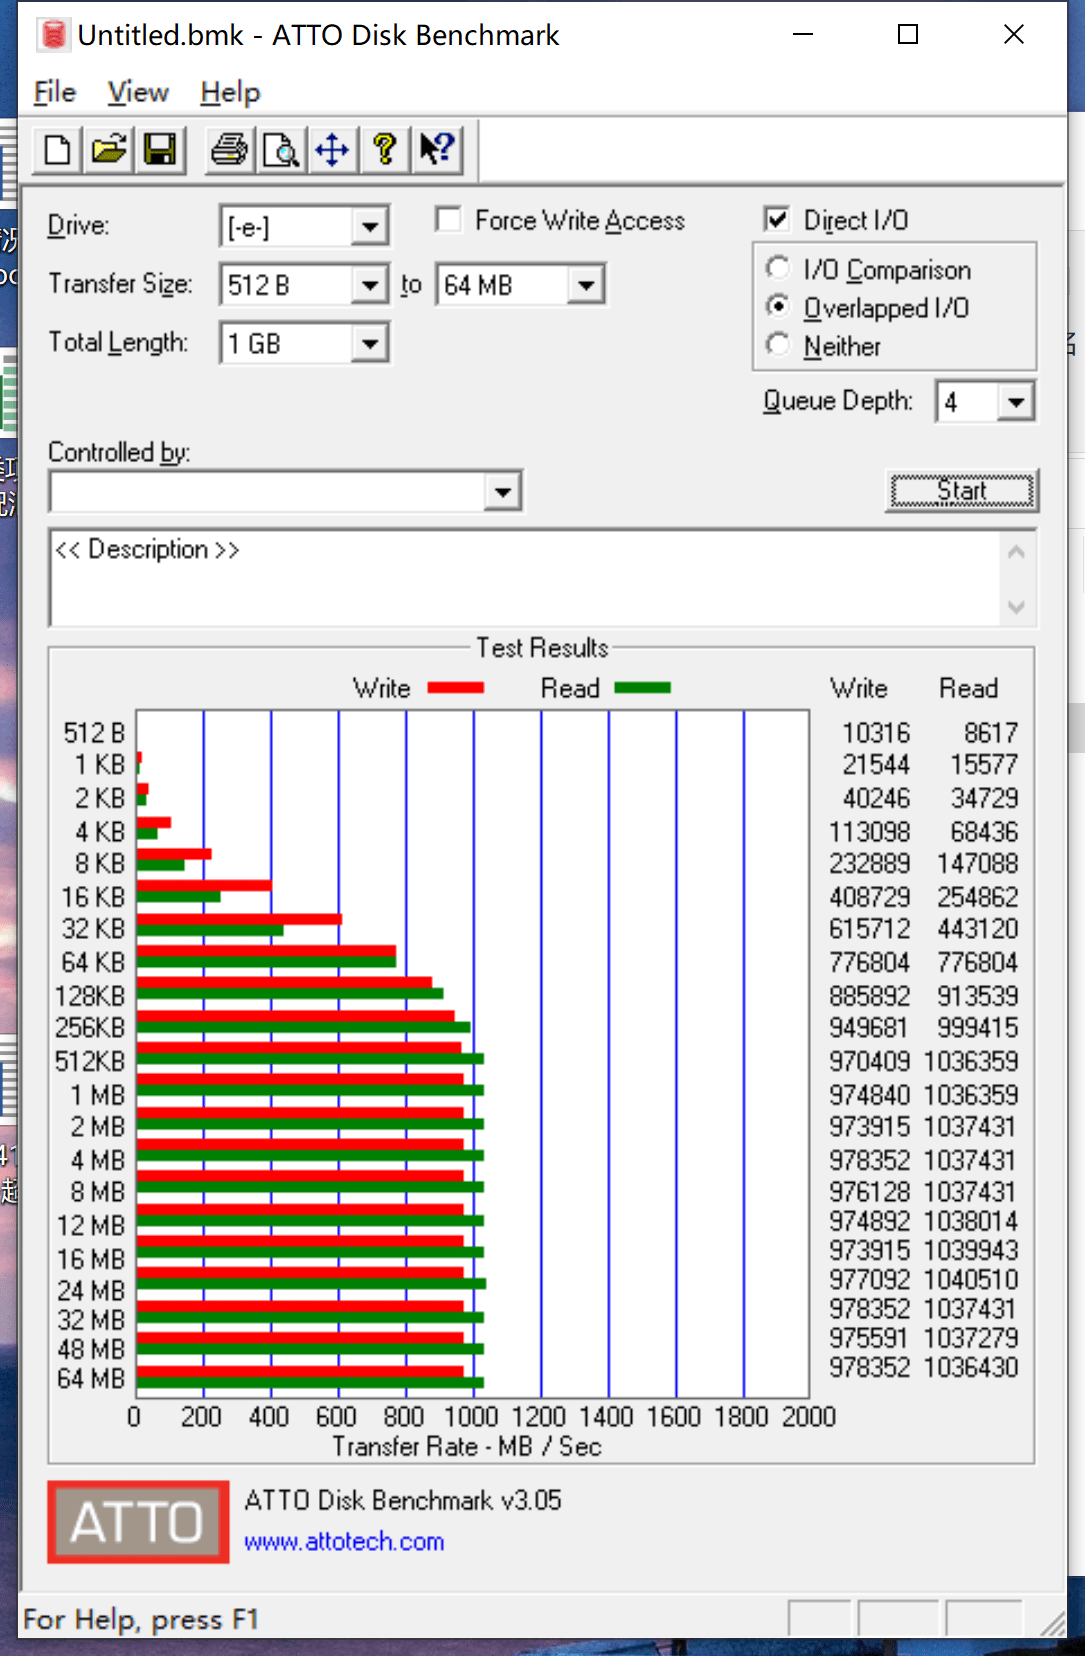Open a benchmark file via folder icon
The image size is (1085, 1656).
click(x=109, y=150)
